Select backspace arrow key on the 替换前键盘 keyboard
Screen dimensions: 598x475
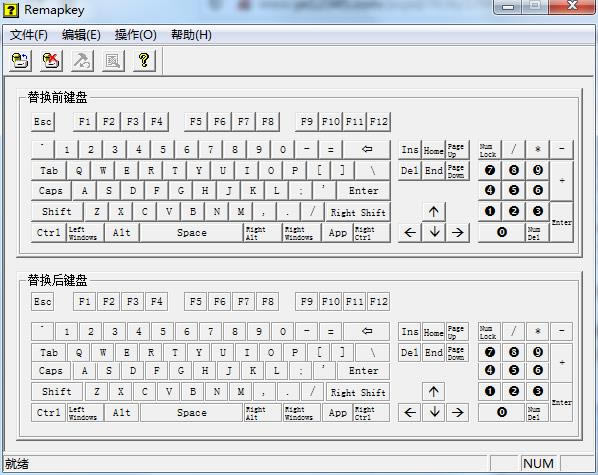tap(367, 150)
